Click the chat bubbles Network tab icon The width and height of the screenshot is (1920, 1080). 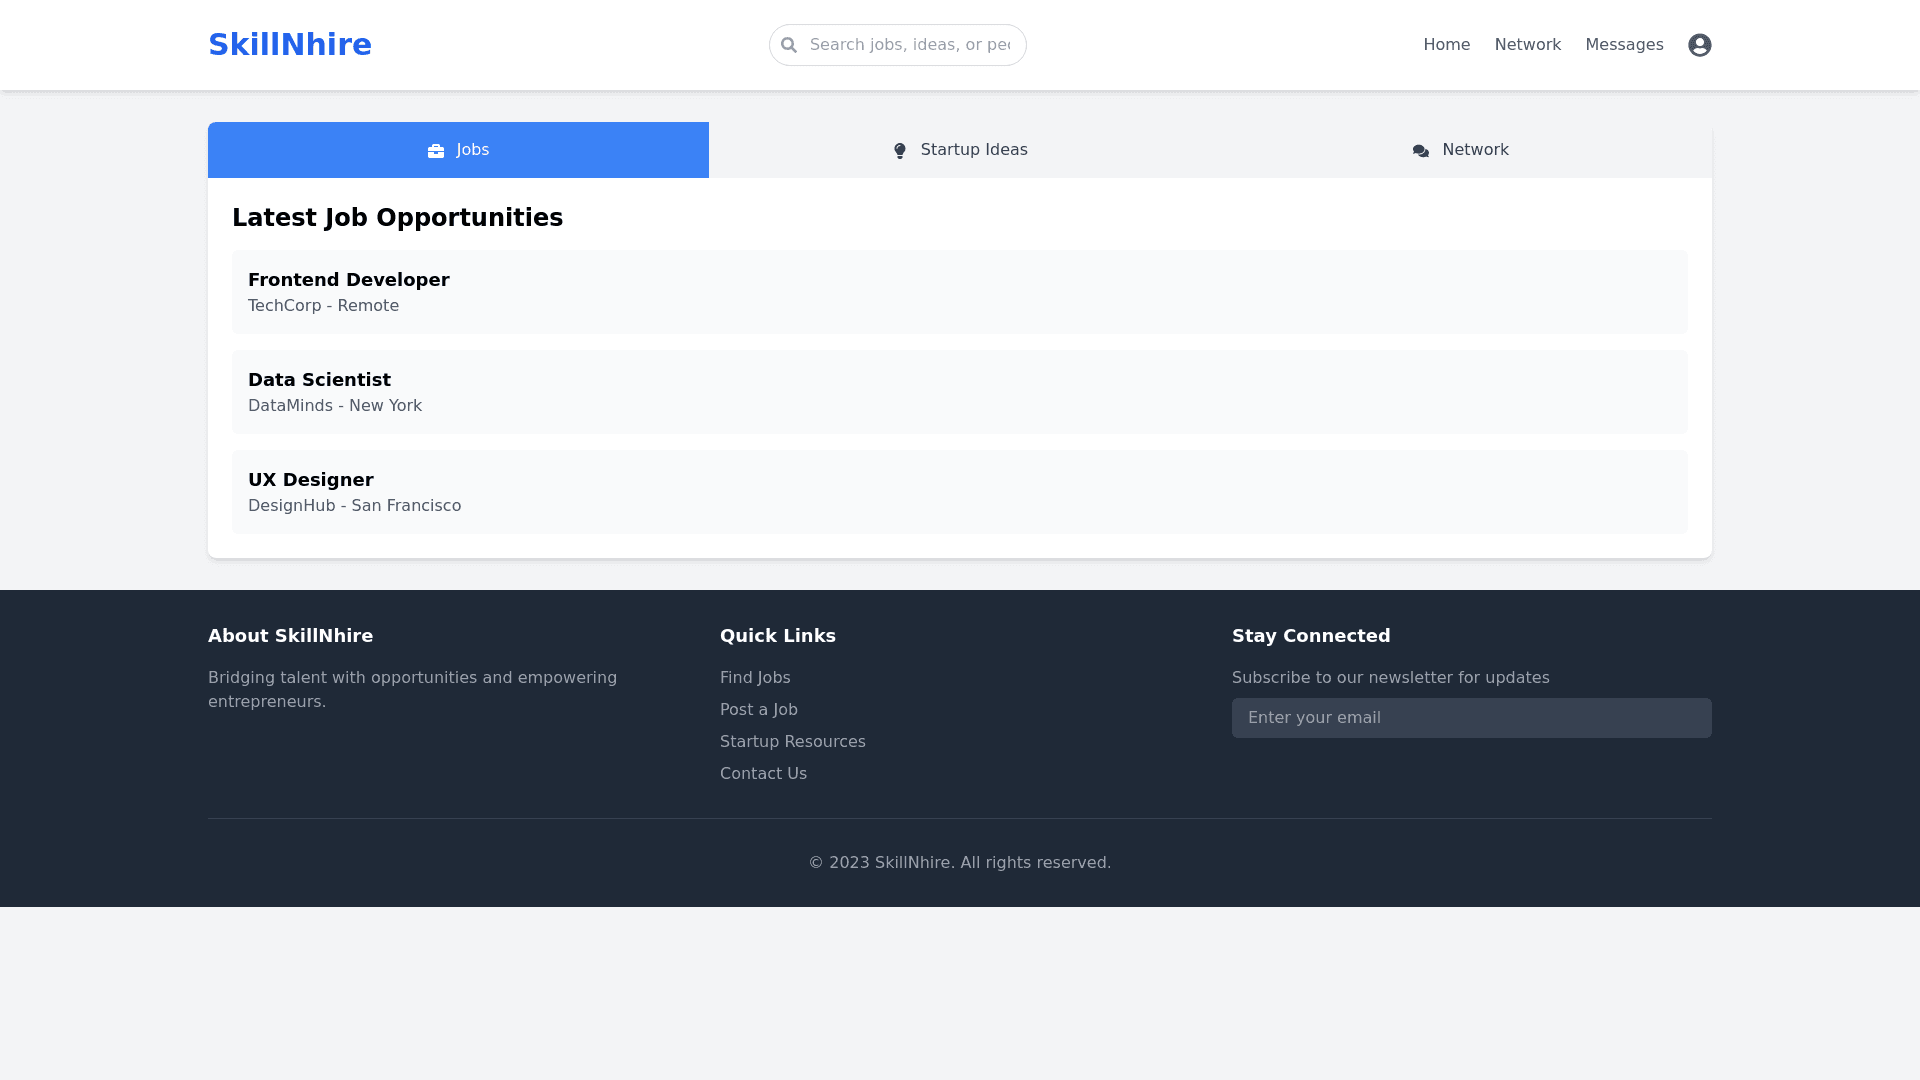[x=1421, y=151]
